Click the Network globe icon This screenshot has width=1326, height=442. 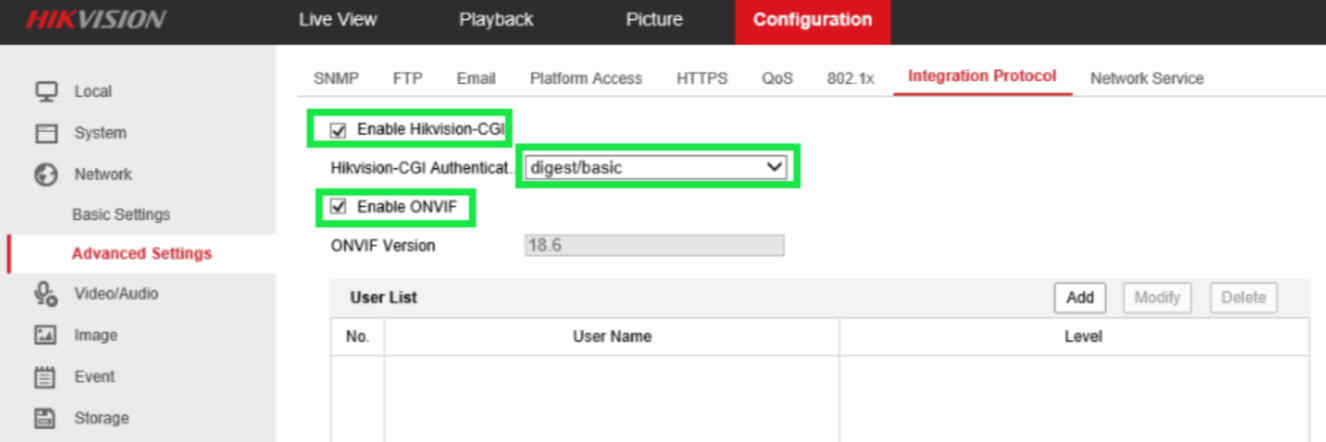coord(46,174)
